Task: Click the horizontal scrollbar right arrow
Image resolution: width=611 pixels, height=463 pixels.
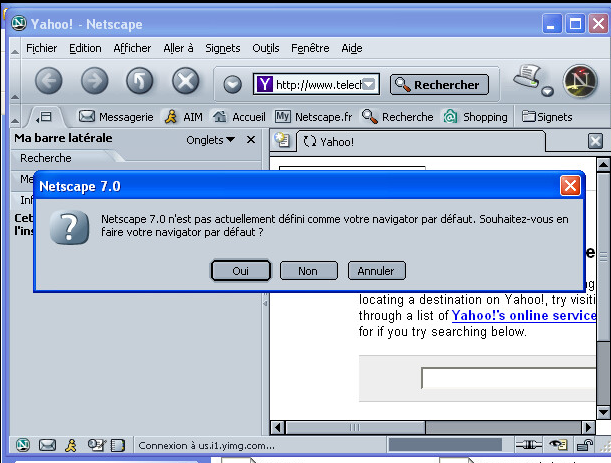Action: click(588, 428)
